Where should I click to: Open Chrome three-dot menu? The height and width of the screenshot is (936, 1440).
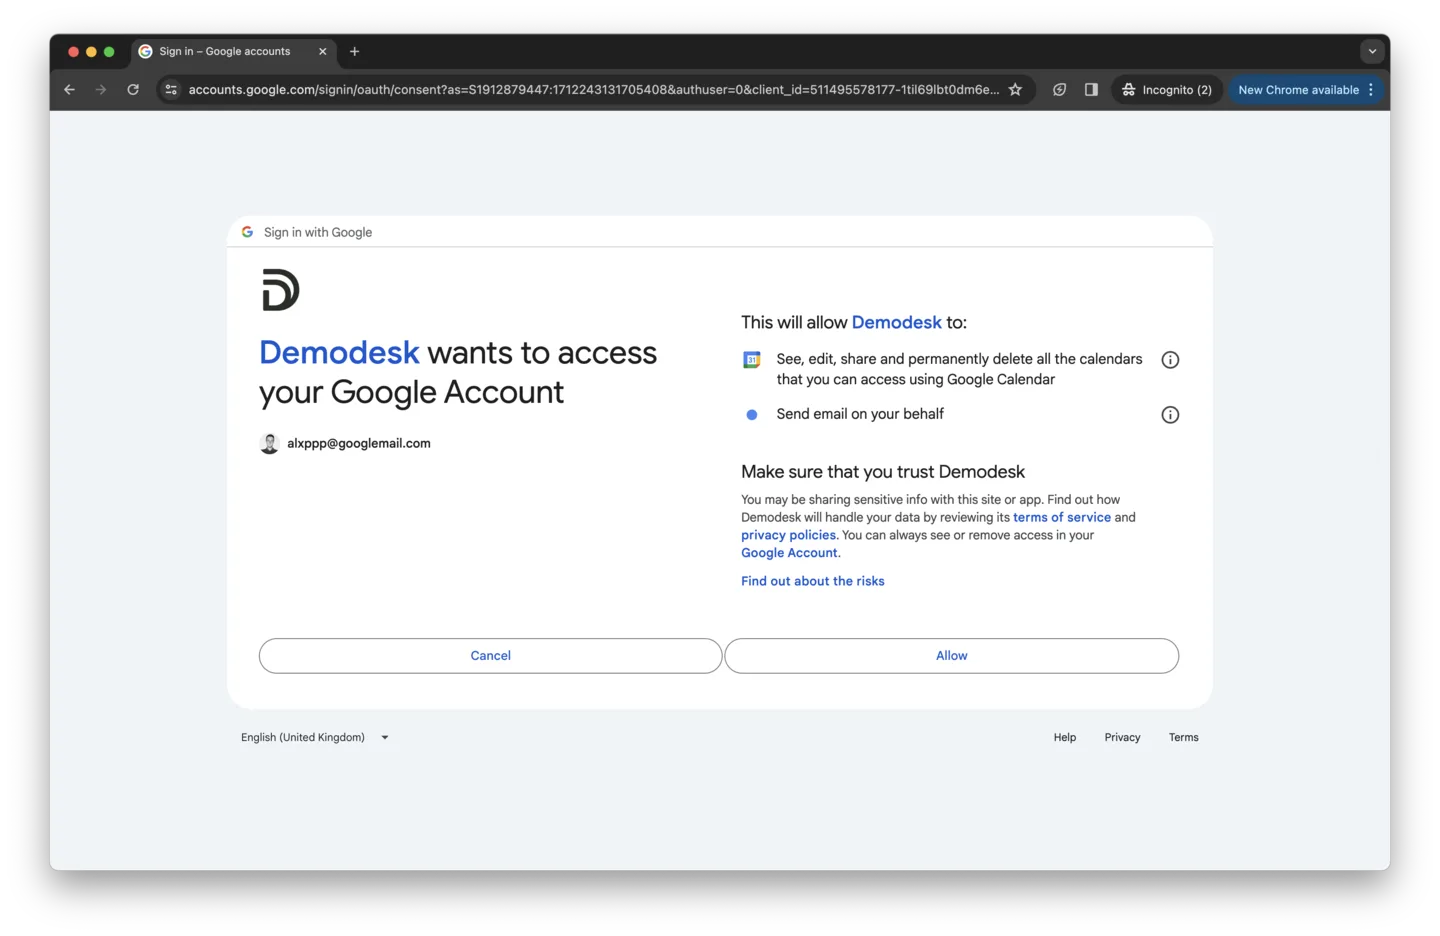tap(1371, 90)
